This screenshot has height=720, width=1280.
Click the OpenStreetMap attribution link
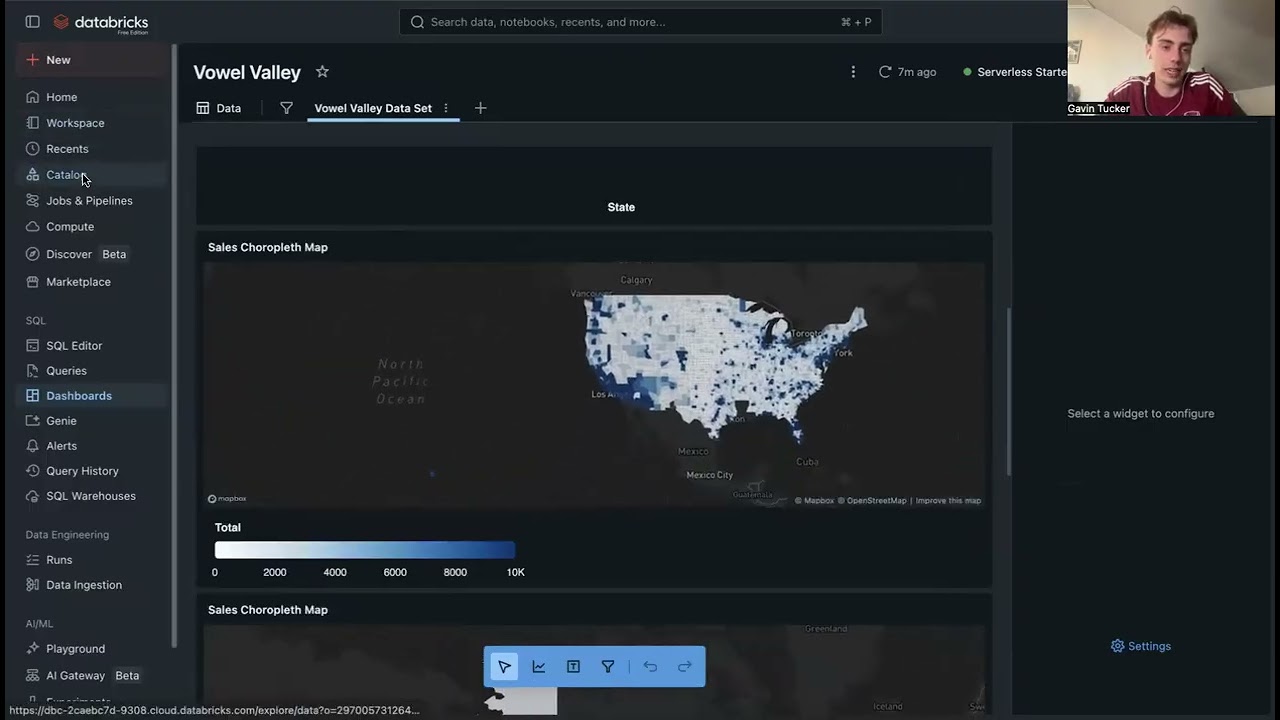[x=872, y=501]
